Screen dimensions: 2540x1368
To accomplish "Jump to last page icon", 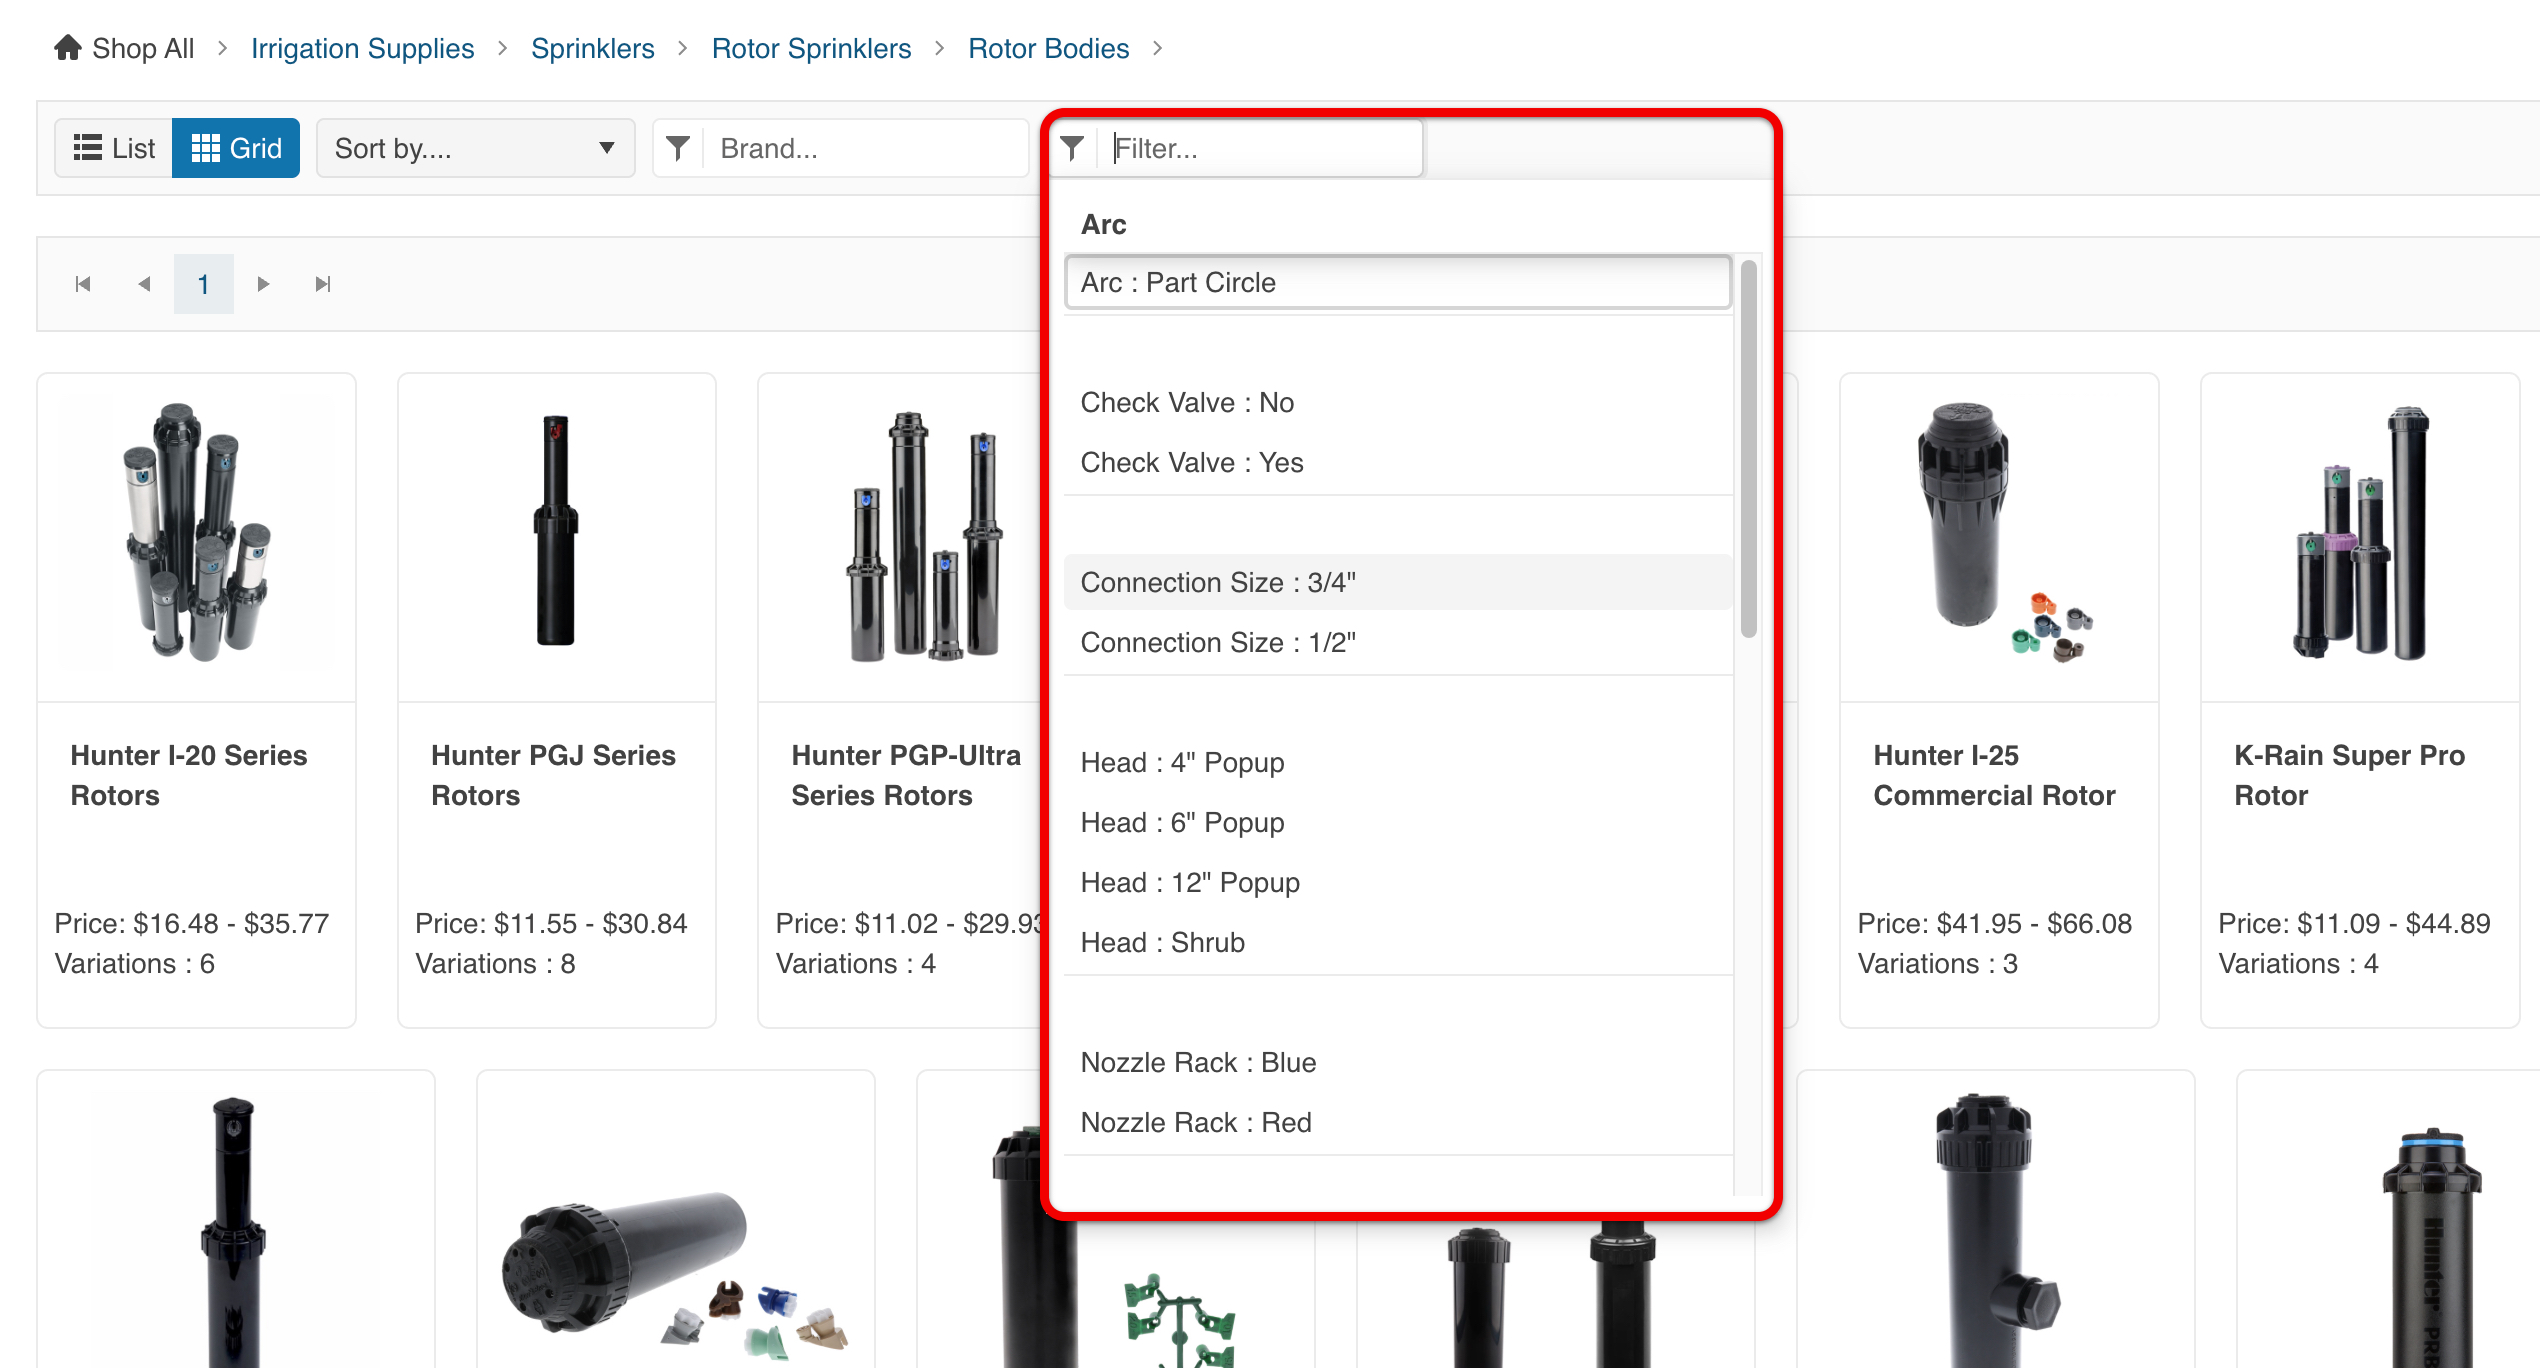I will point(322,284).
